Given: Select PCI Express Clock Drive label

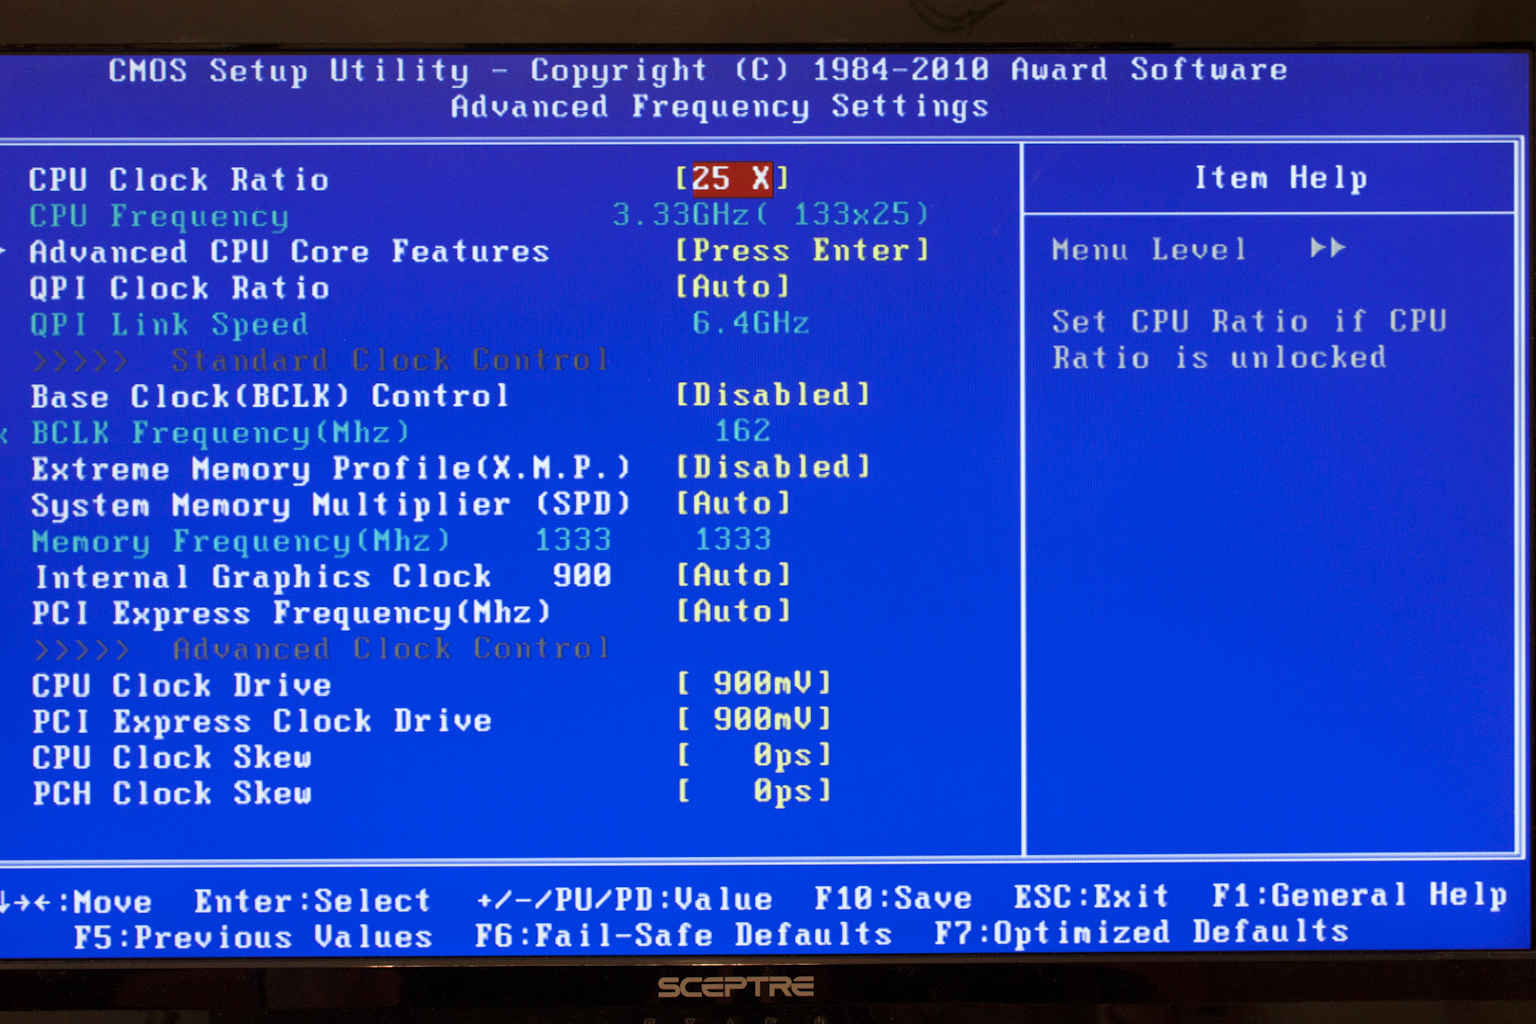Looking at the screenshot, I should (x=262, y=722).
